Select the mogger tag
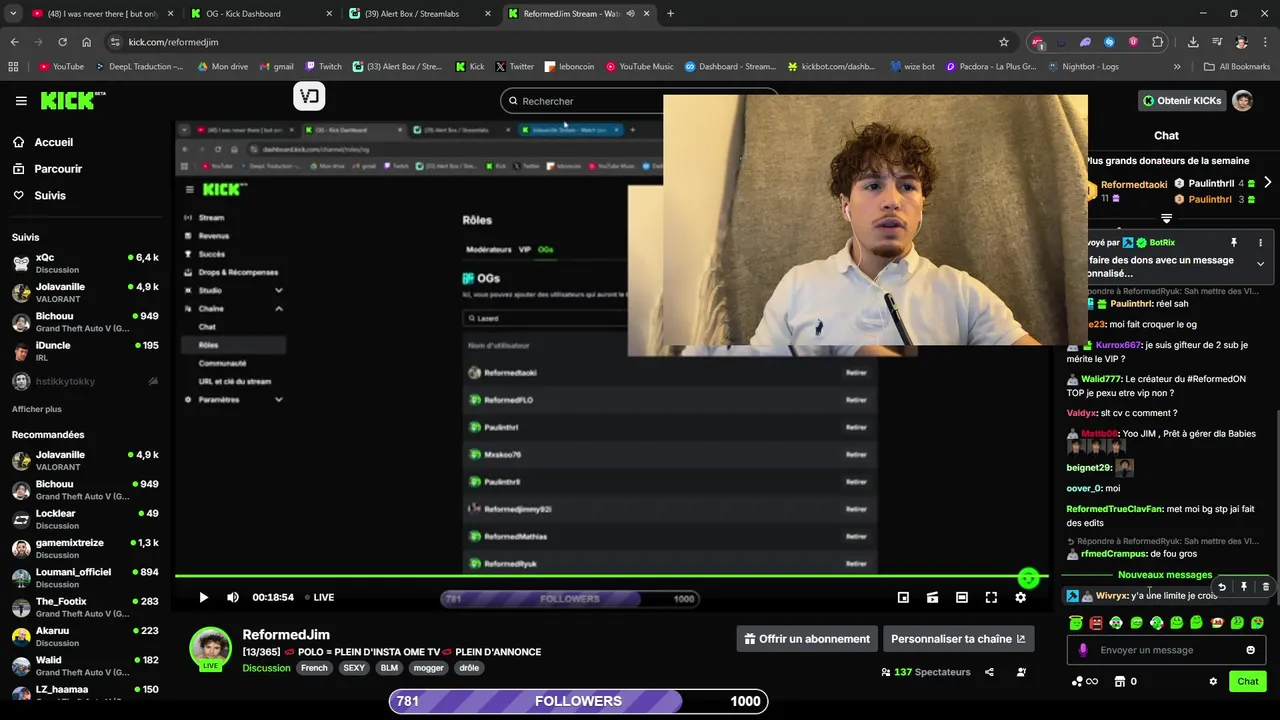 pos(428,668)
